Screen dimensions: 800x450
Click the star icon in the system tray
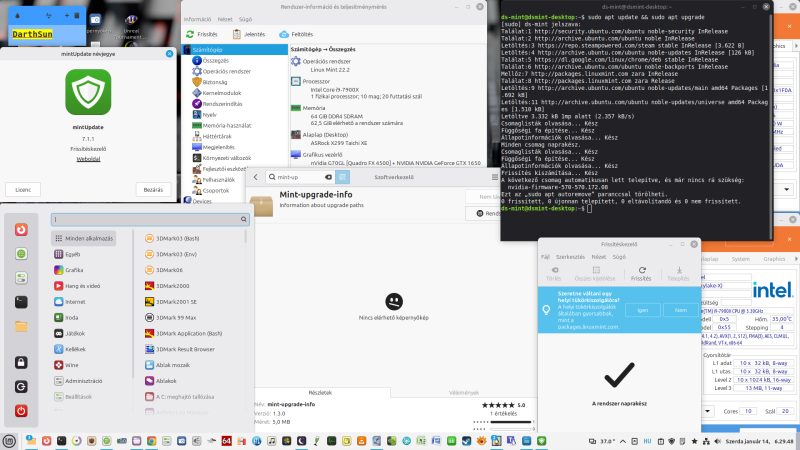(694, 441)
